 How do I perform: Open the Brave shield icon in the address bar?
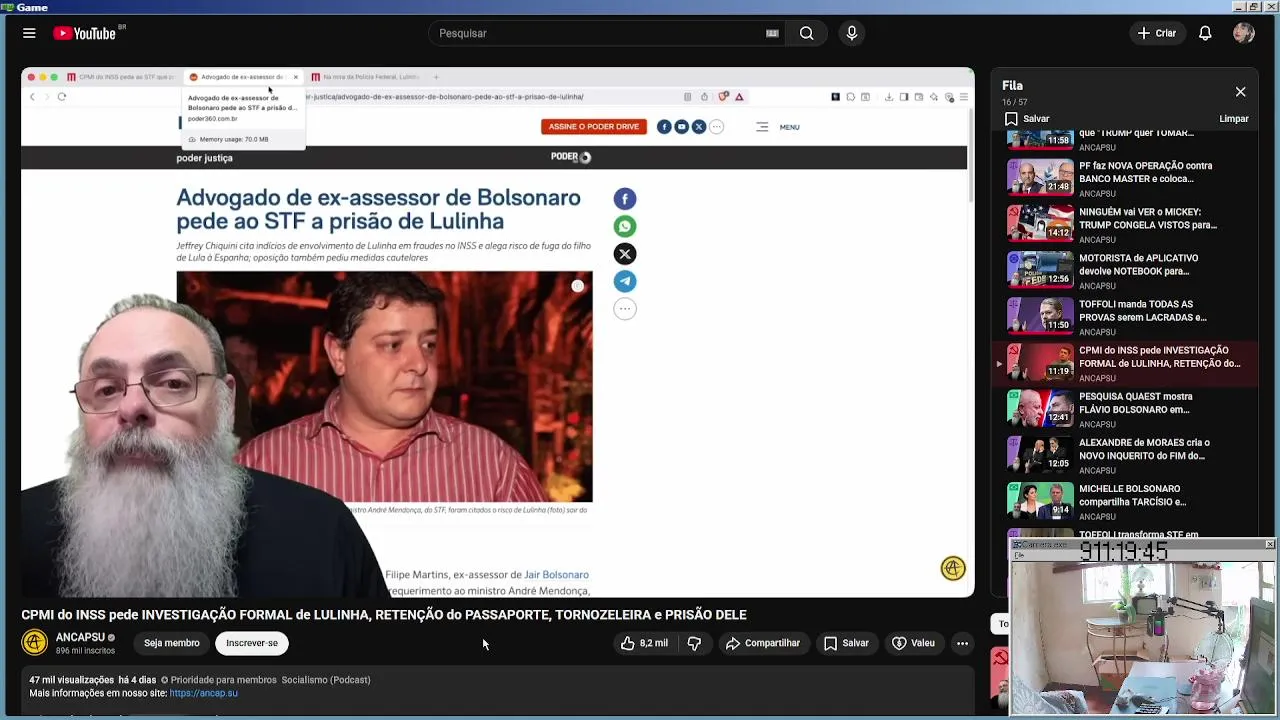[723, 97]
